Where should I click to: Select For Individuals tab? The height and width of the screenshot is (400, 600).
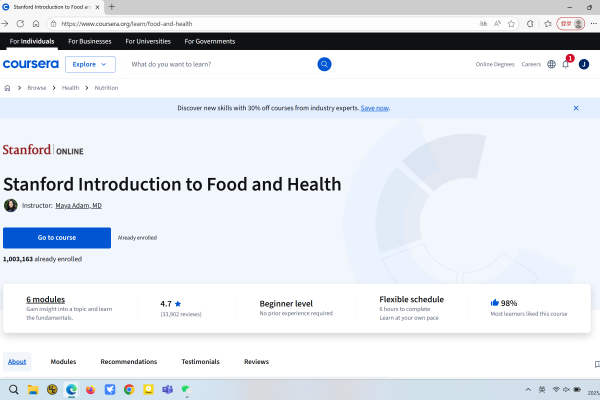[x=32, y=41]
